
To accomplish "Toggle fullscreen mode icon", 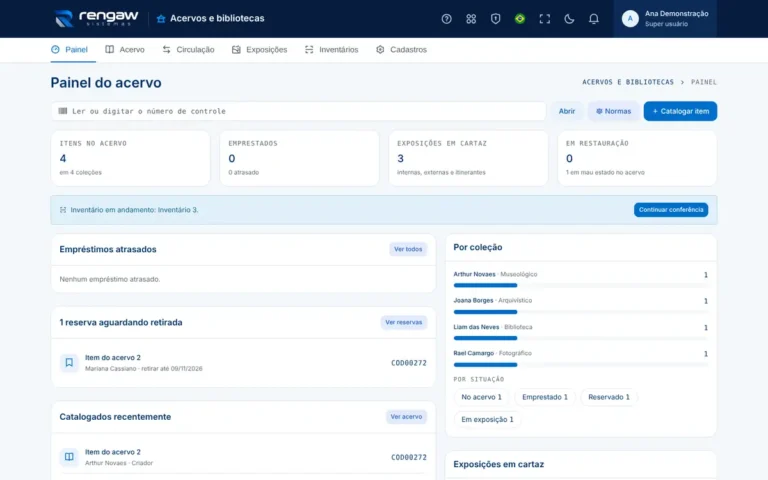I will click(544, 19).
